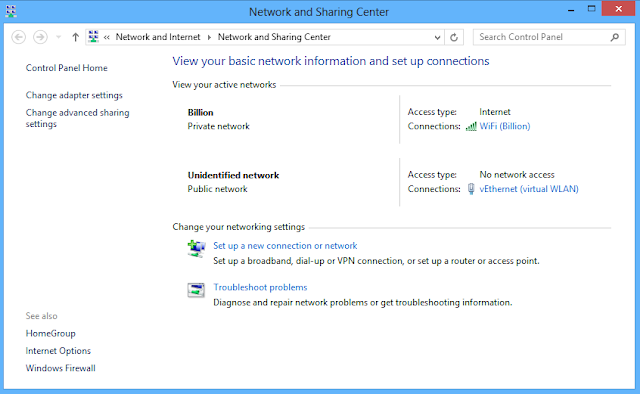Open Windows Firewall under See also

[61, 368]
